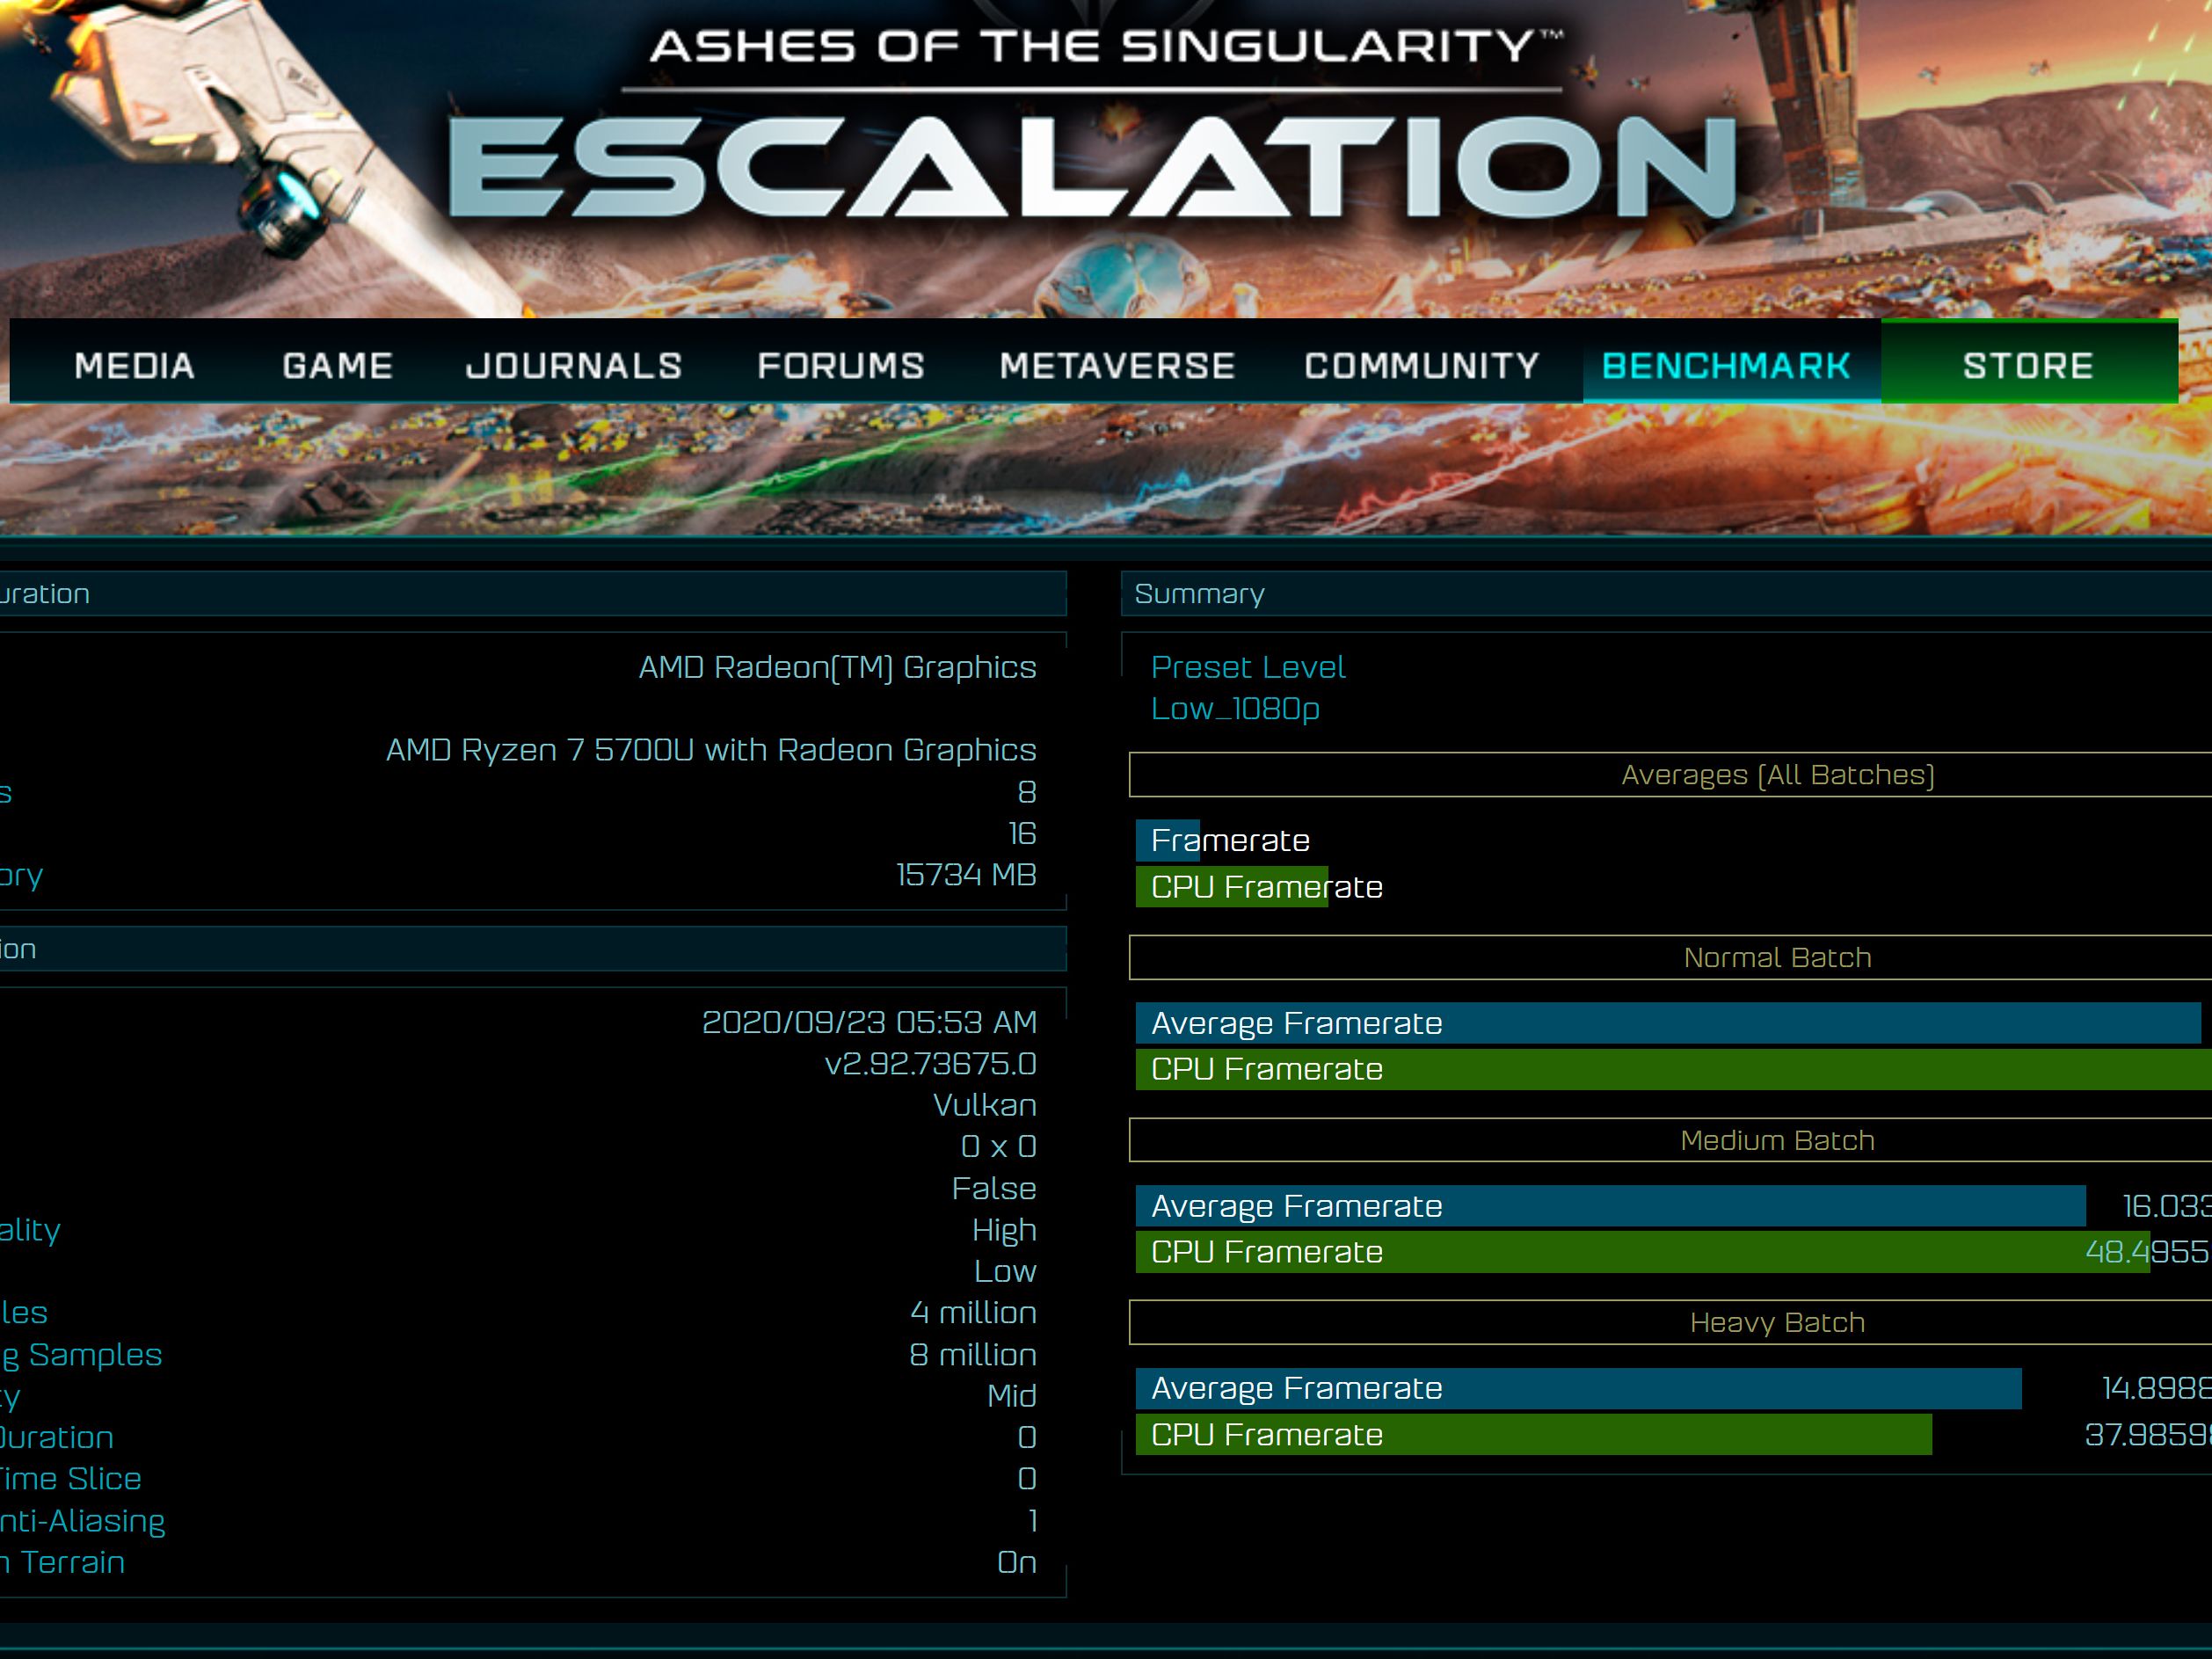Select METAVERSE in the navigation bar

[1117, 366]
